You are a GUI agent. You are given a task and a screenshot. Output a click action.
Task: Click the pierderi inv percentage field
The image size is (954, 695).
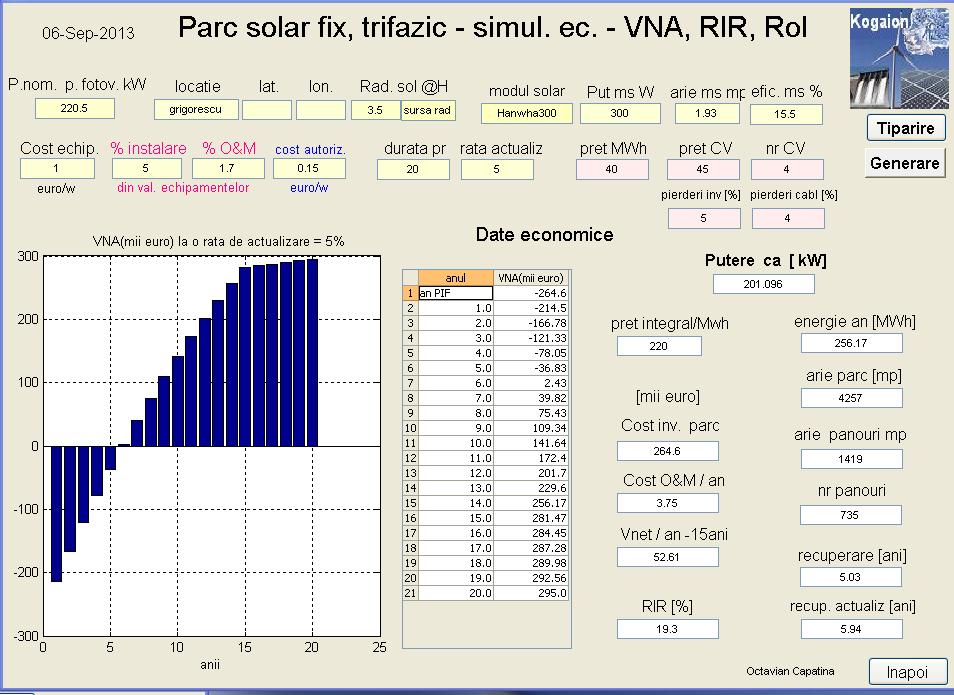pyautogui.click(x=703, y=218)
